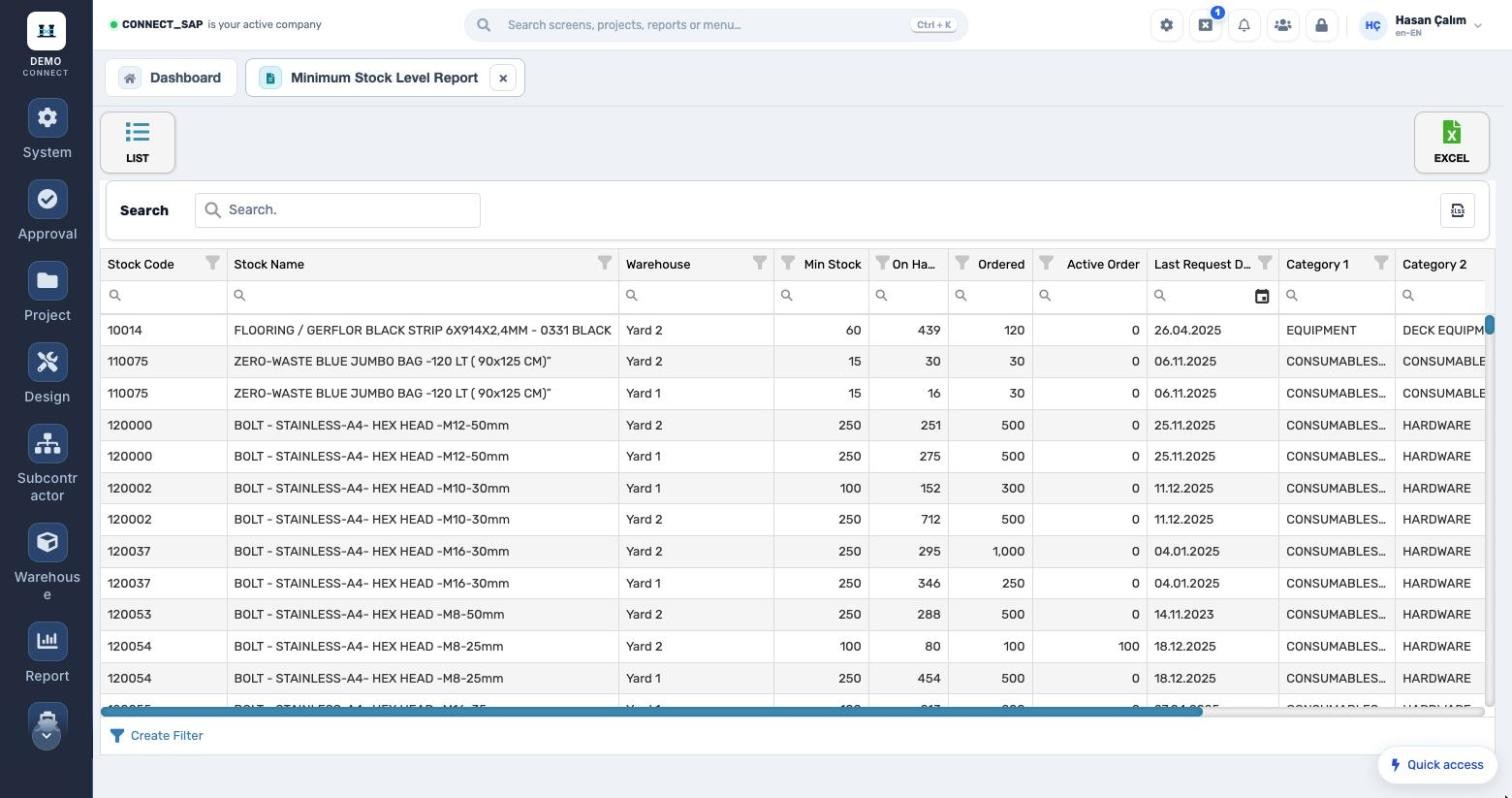Open the Quick access button

pos(1437,765)
